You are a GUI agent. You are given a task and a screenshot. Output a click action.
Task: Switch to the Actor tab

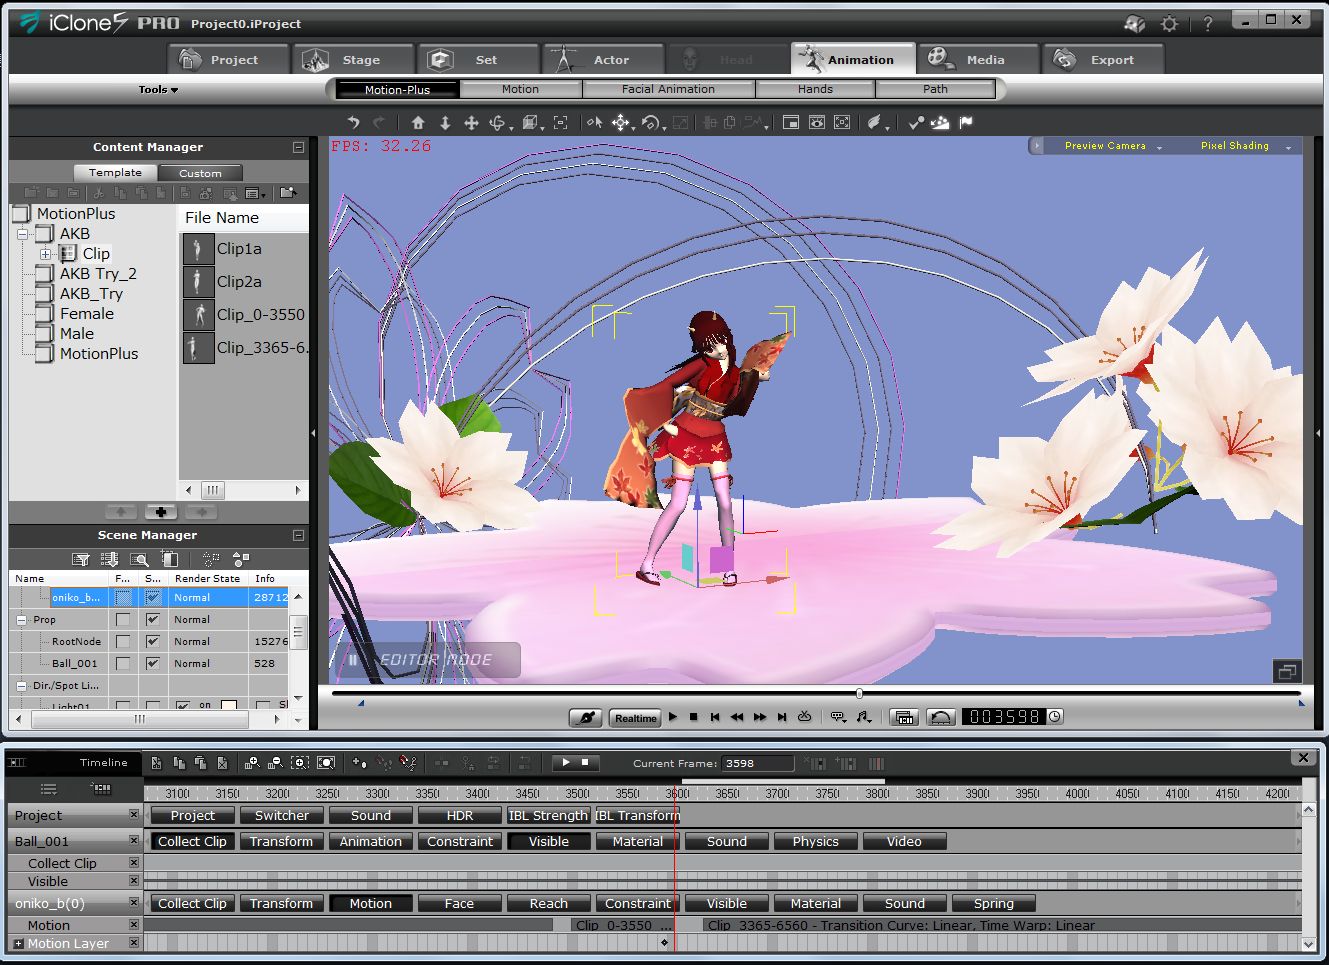click(603, 60)
